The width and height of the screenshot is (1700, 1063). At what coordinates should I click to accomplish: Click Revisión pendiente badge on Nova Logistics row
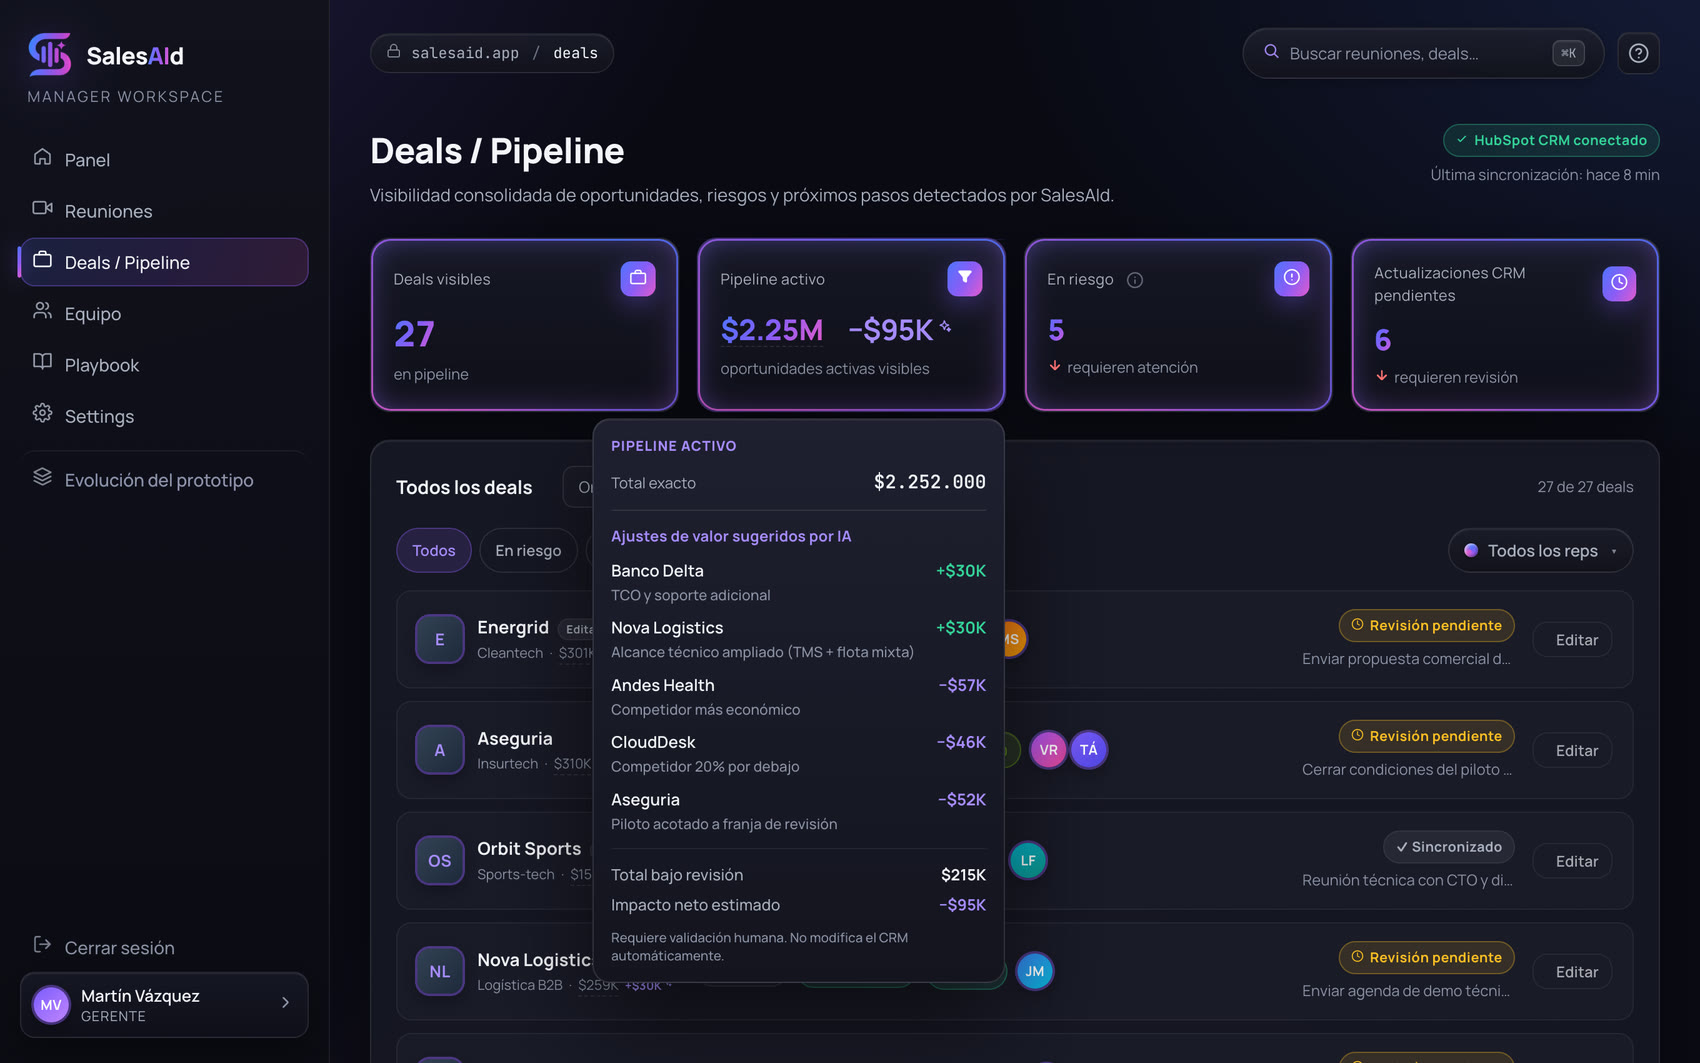[1426, 957]
